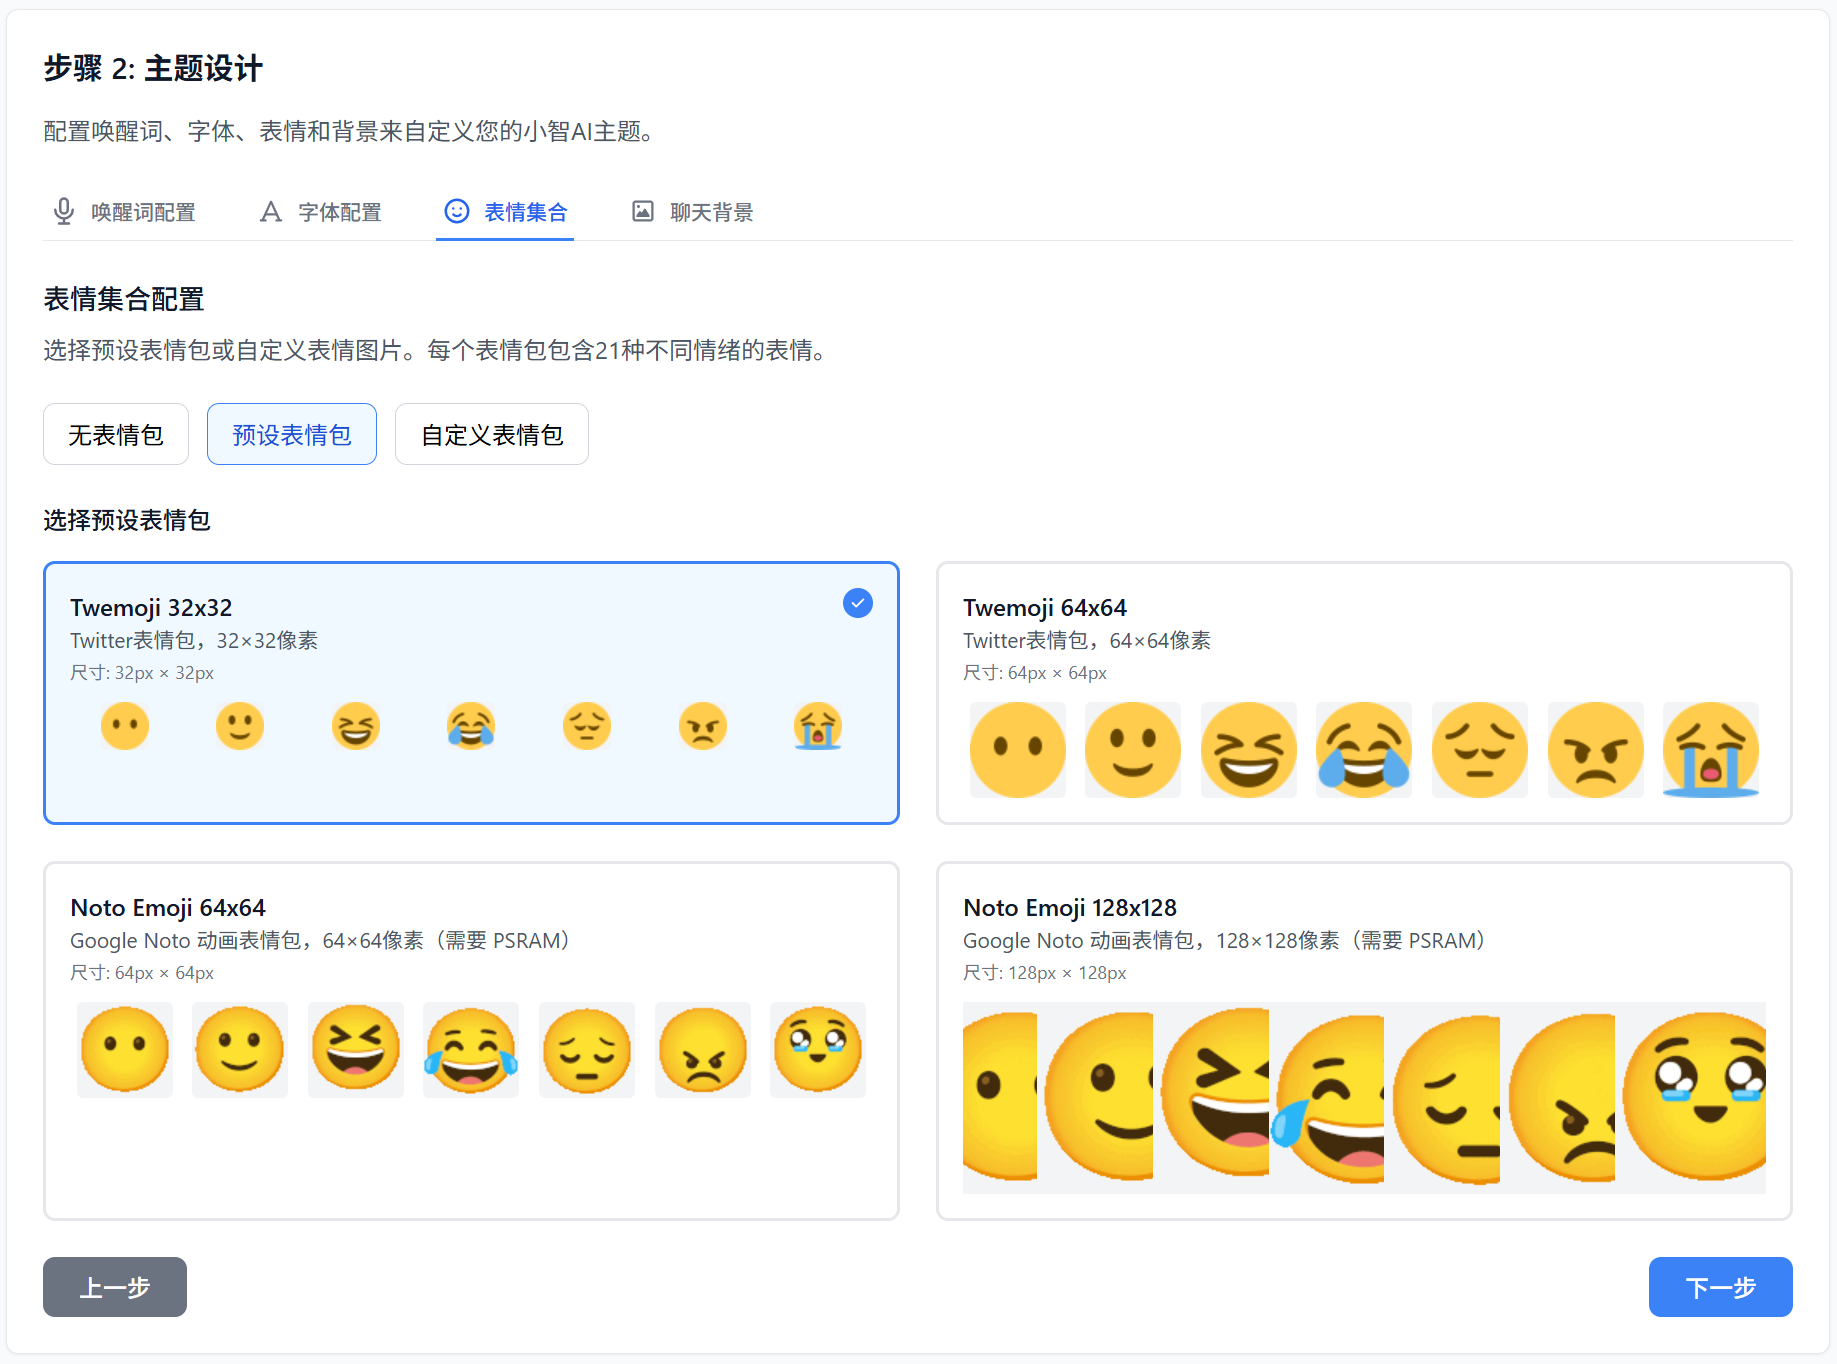Click the smiley icon of 表情集合
This screenshot has height=1364, width=1837.
pos(457,211)
